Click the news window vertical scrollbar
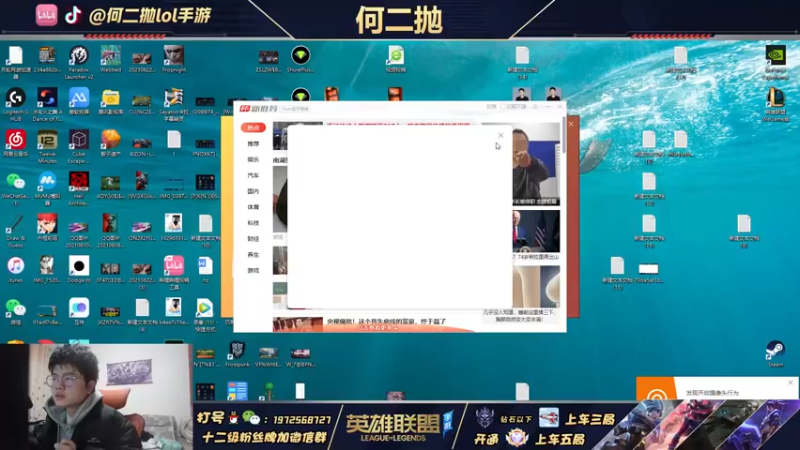The image size is (800, 450). coord(564,135)
